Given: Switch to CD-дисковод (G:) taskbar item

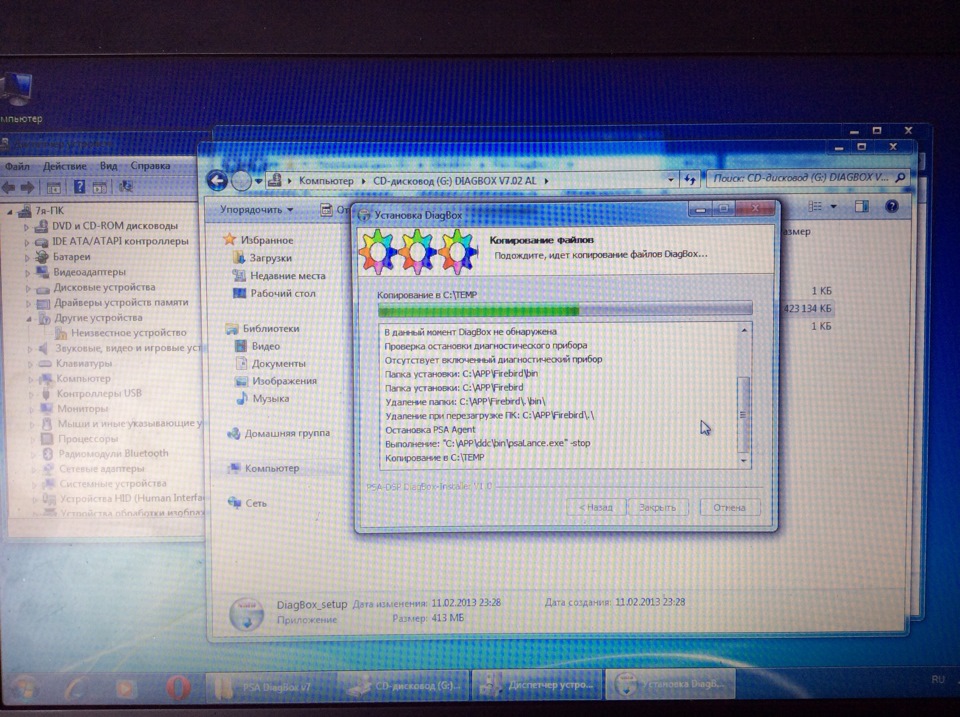Looking at the screenshot, I should pos(405,685).
